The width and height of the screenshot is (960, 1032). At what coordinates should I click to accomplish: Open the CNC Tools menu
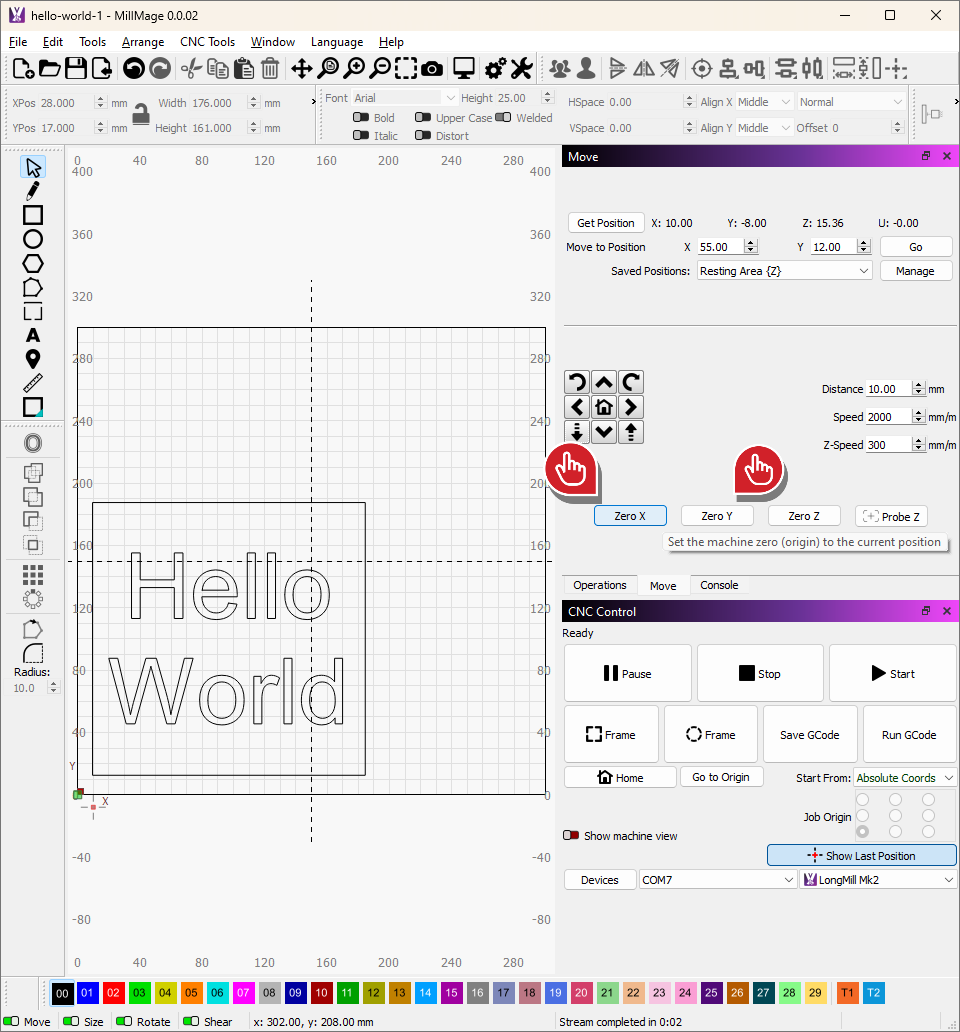[x=207, y=42]
